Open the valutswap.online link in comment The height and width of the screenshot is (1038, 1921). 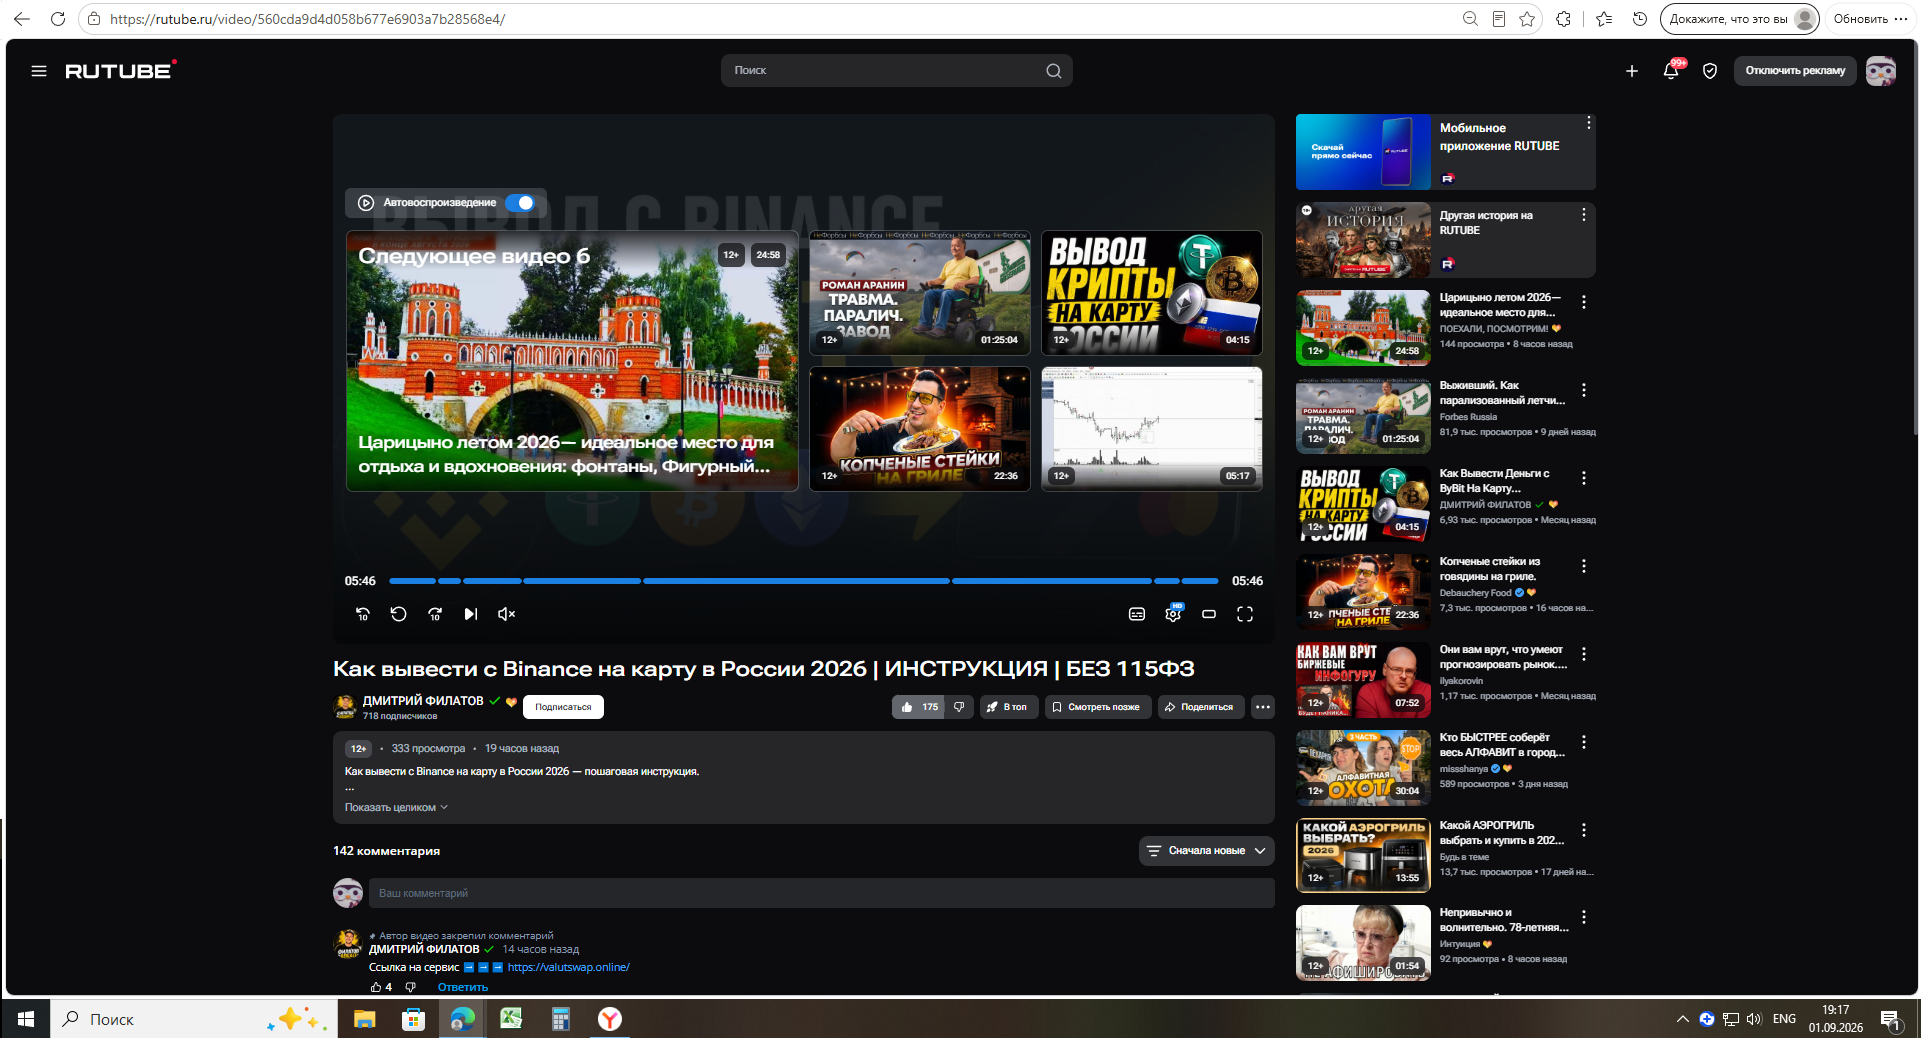[x=568, y=967]
